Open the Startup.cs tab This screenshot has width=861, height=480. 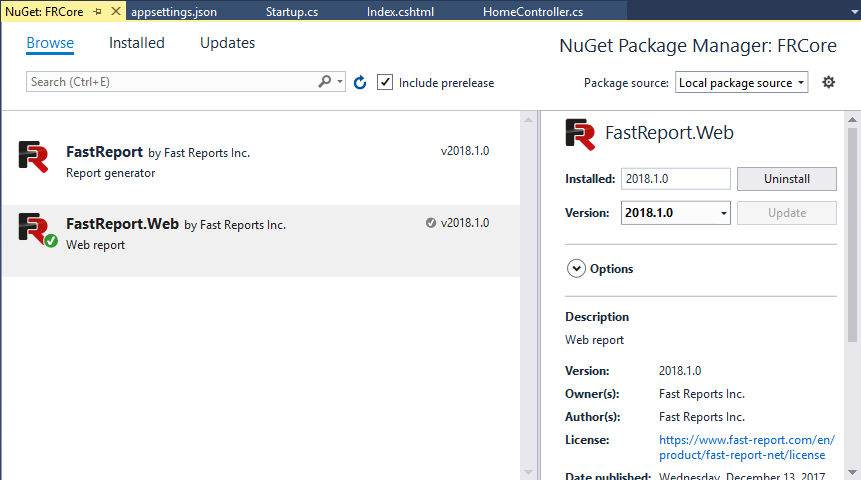[x=292, y=12]
